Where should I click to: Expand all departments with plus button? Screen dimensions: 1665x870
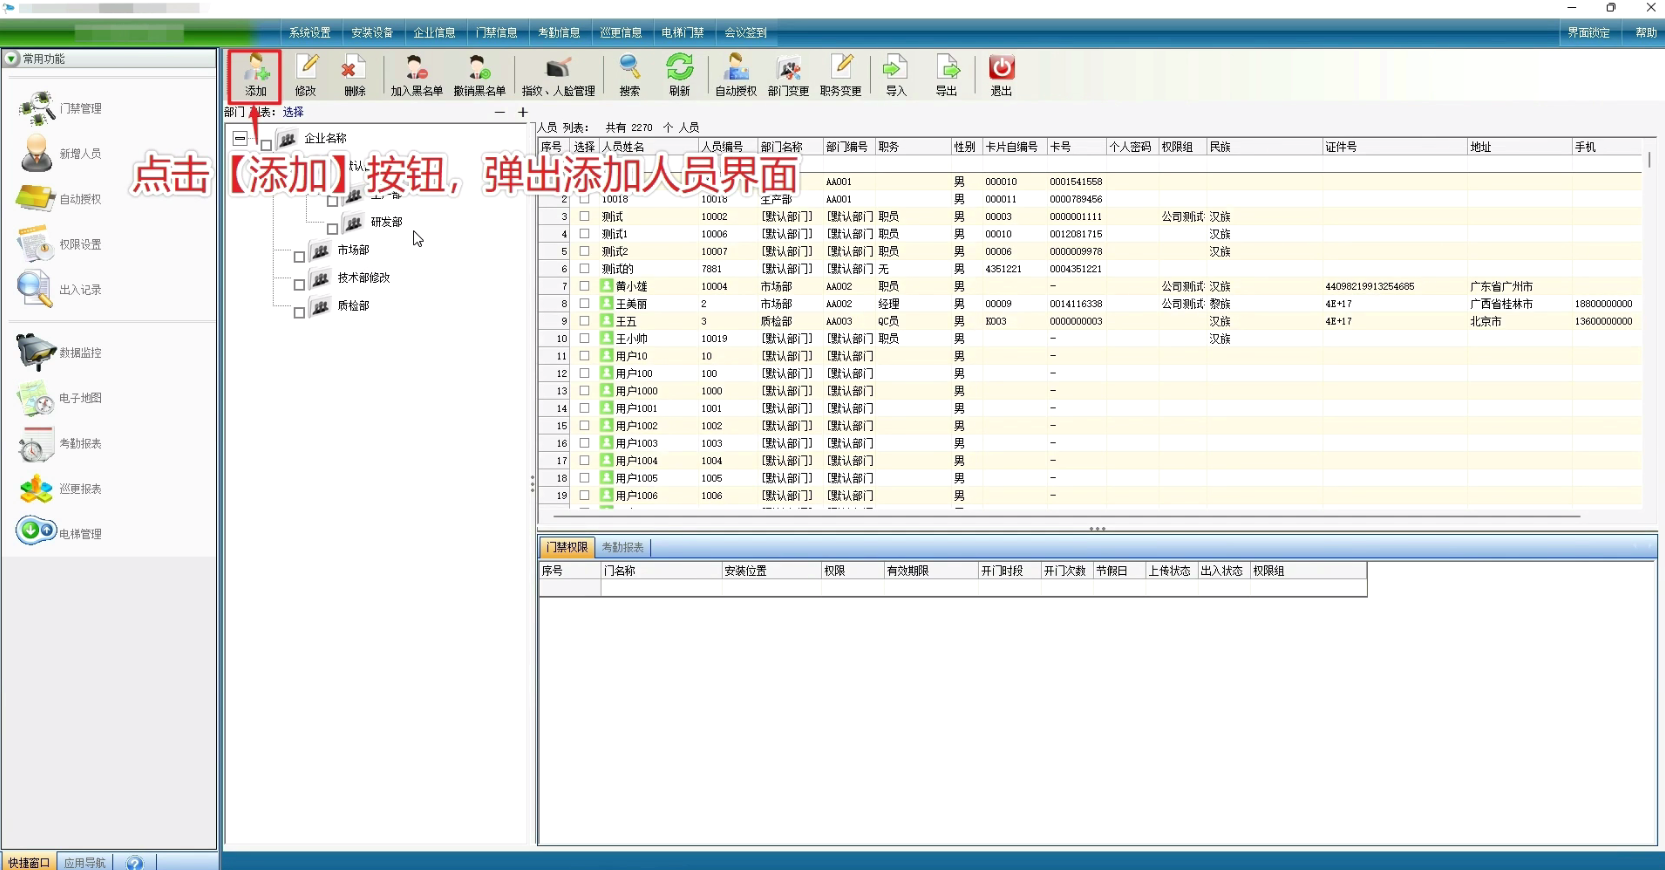coord(522,112)
